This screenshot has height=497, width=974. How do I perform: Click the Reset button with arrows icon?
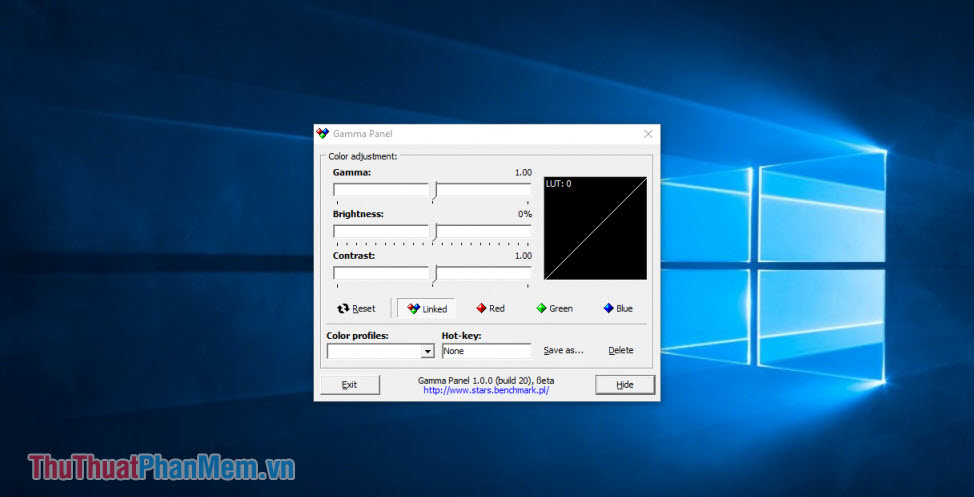pyautogui.click(x=357, y=309)
